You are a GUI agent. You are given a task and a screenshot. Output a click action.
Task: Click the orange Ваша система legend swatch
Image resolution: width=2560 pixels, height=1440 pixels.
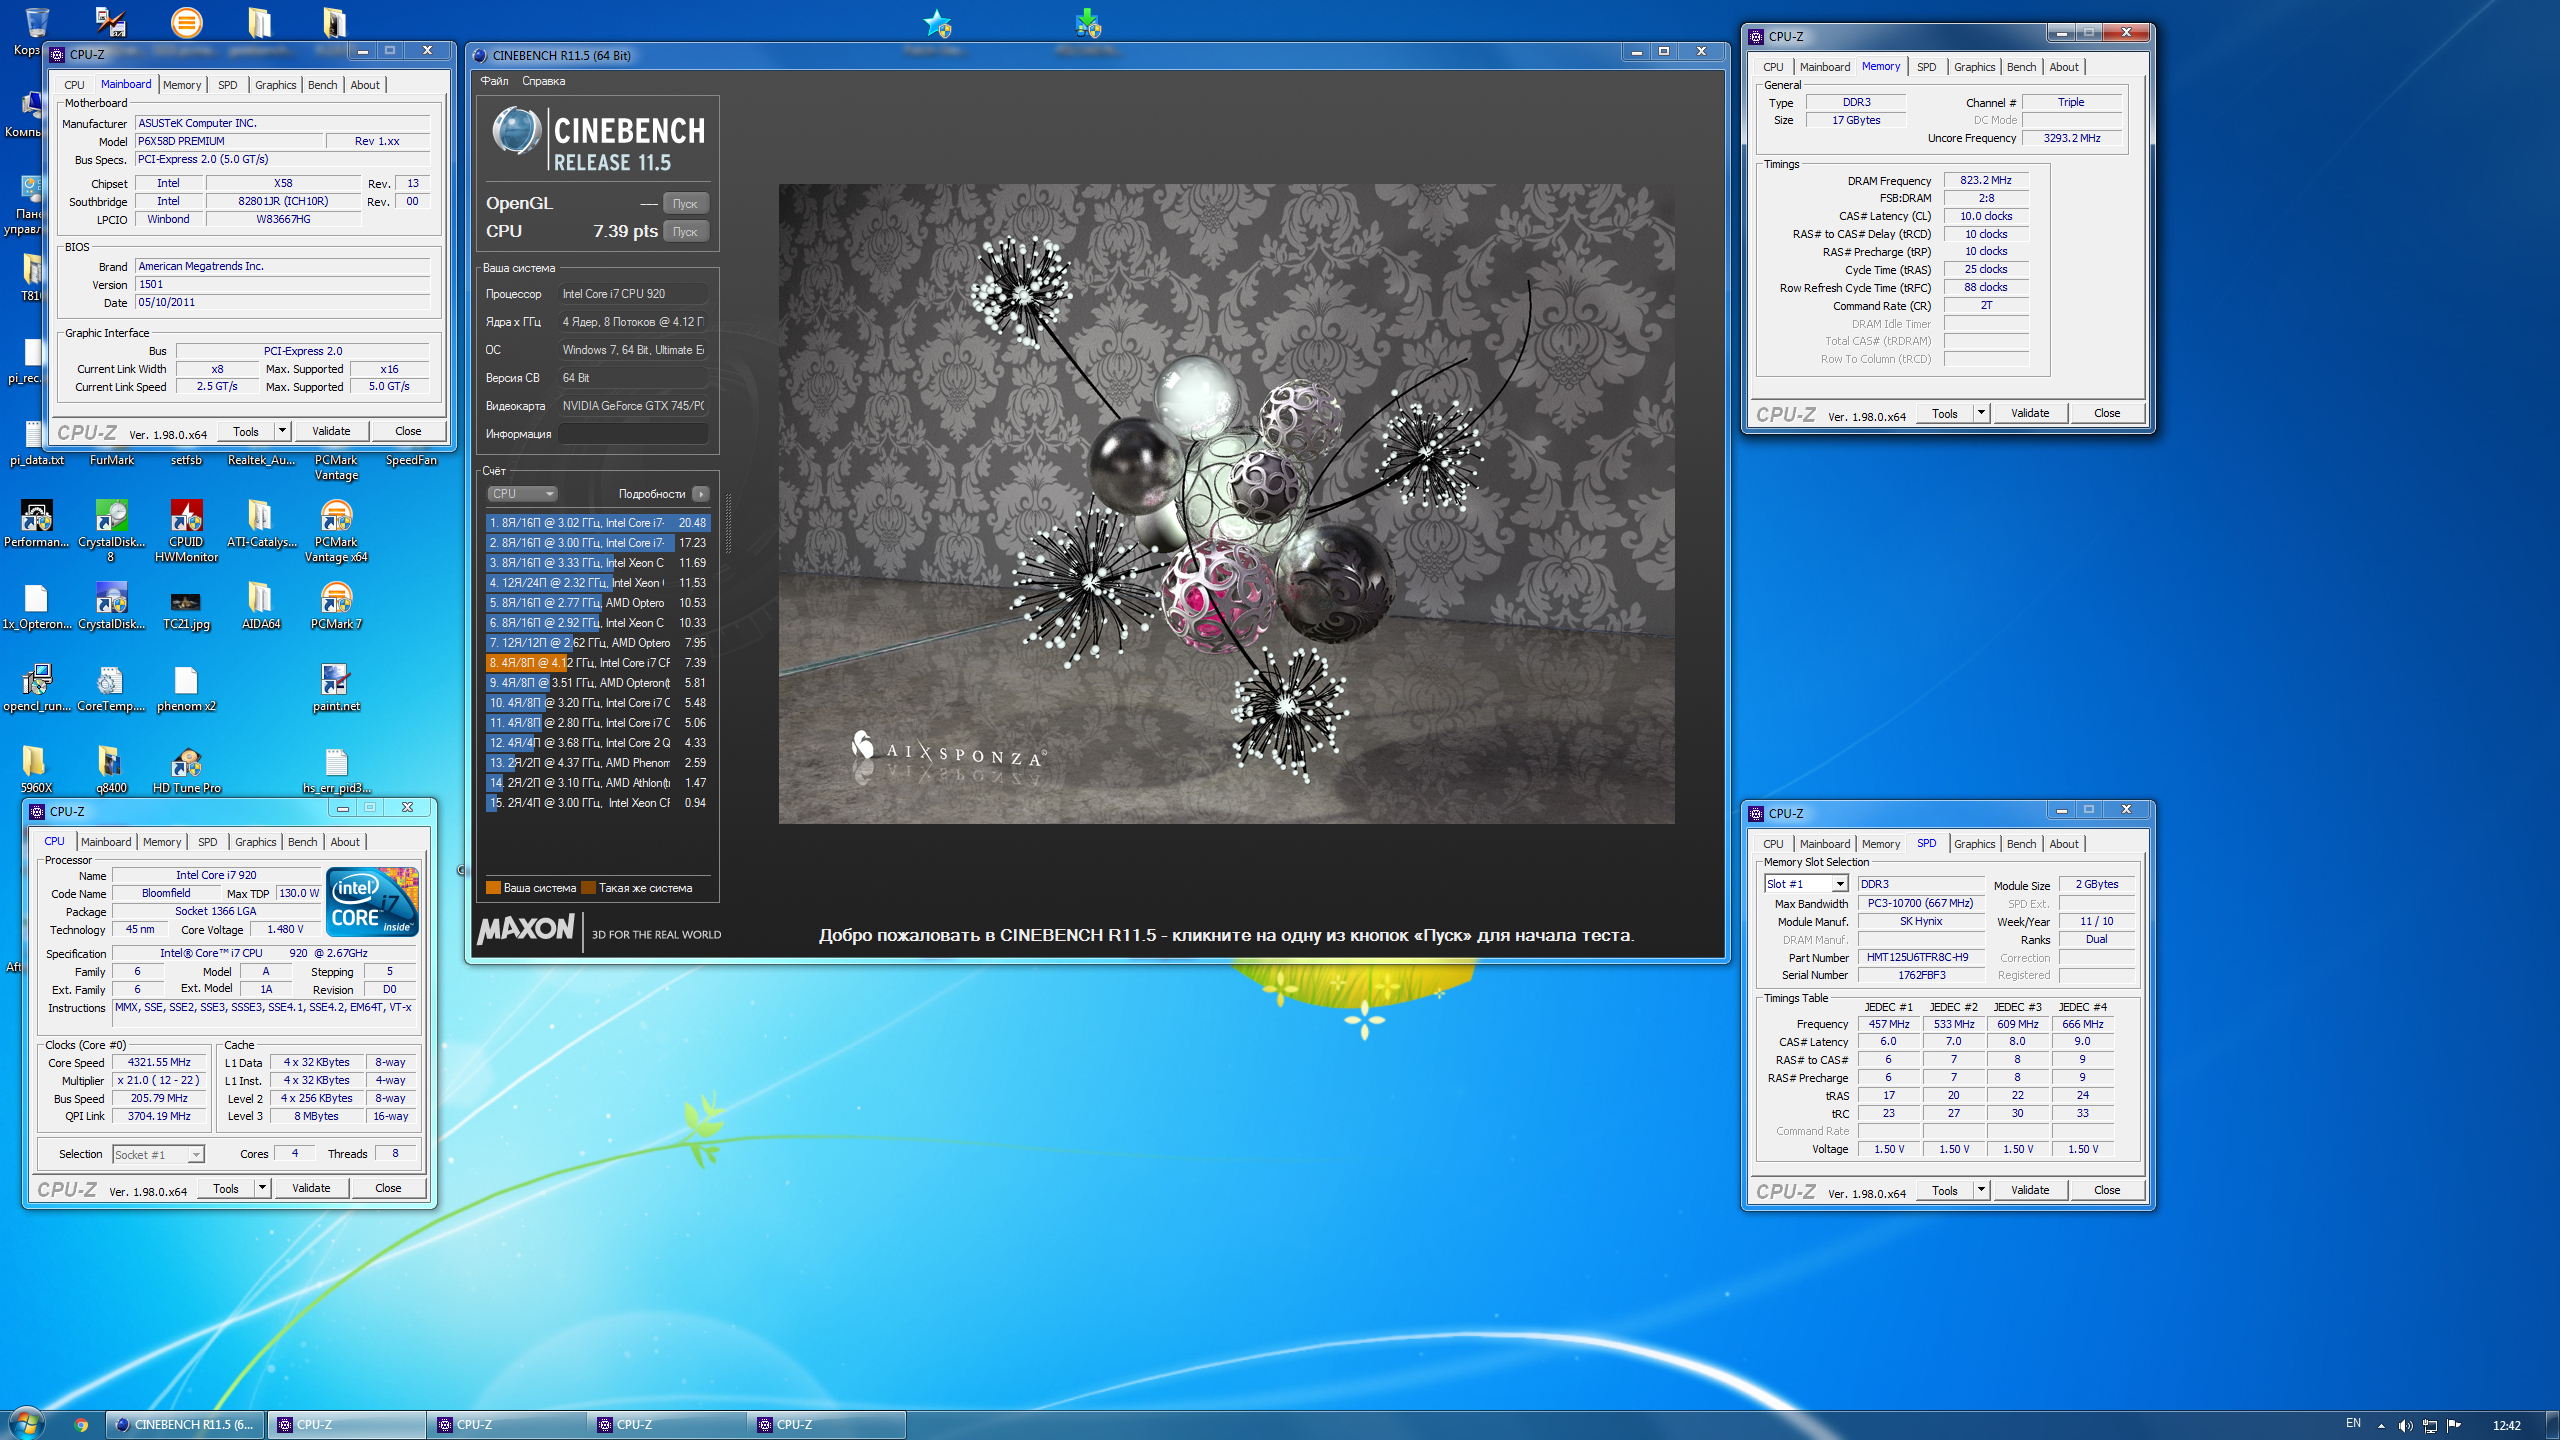pos(493,888)
